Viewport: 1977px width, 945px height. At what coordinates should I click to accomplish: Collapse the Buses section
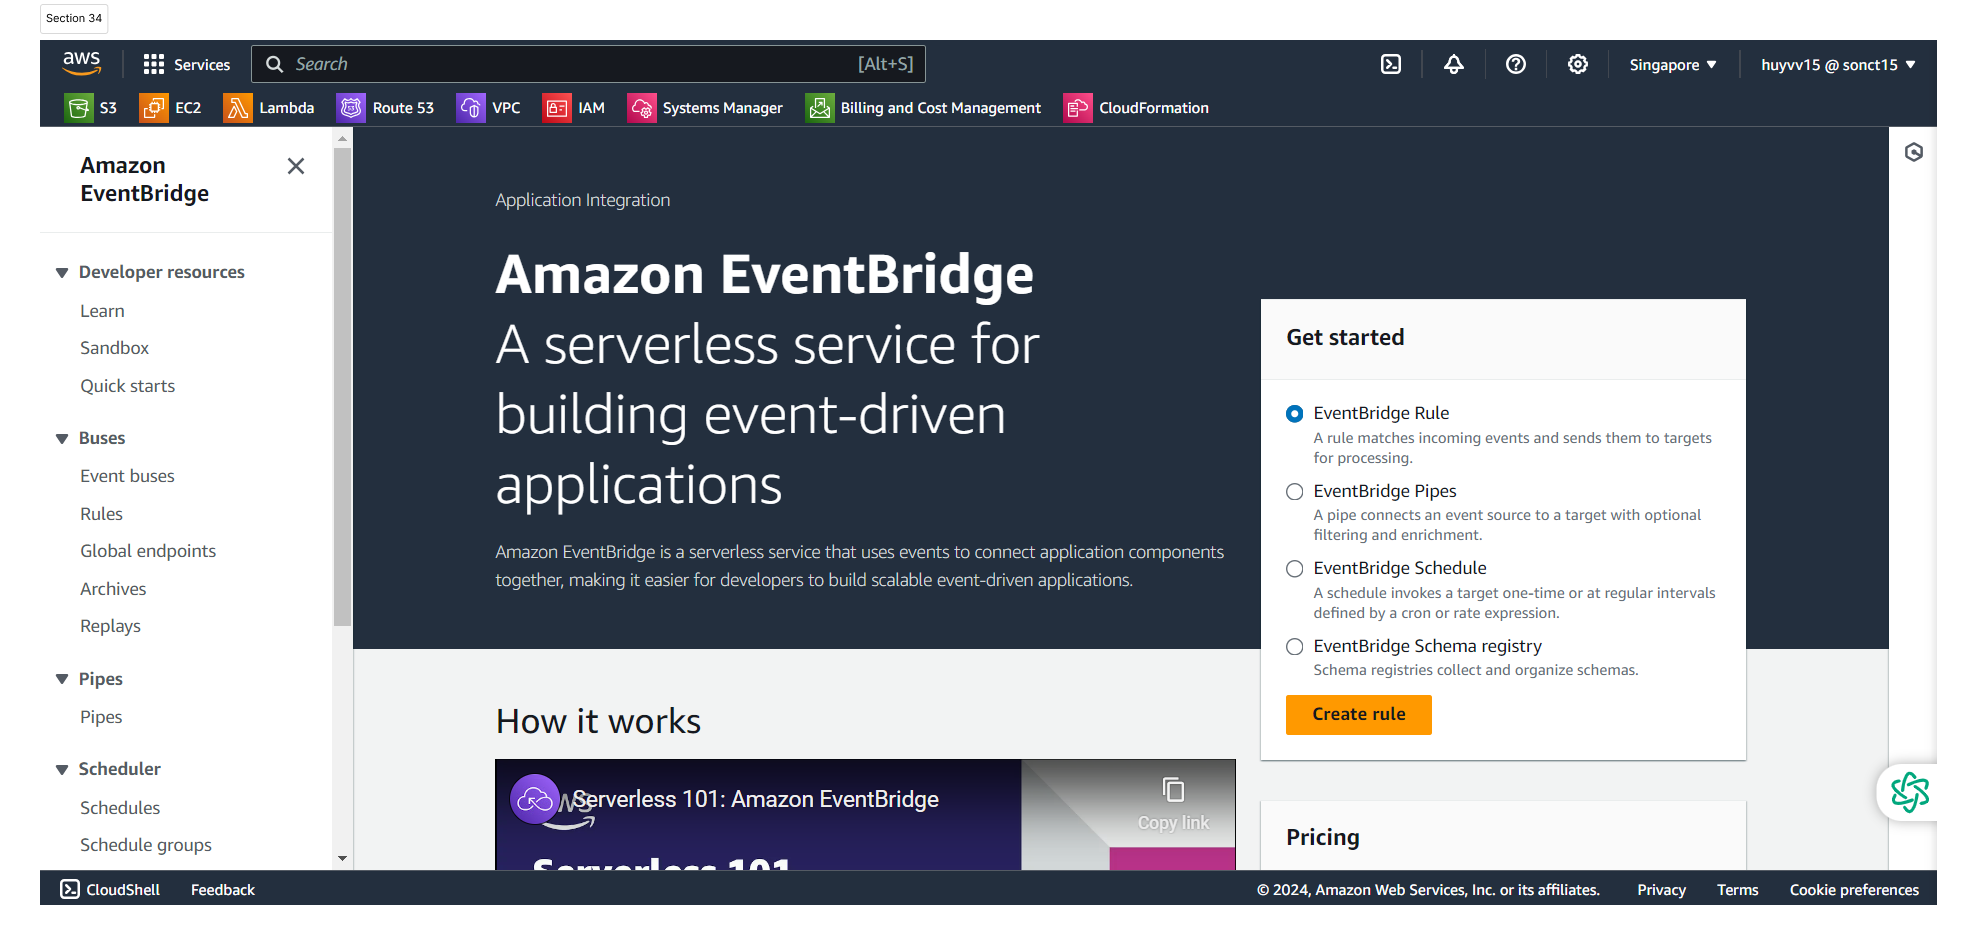pos(62,439)
